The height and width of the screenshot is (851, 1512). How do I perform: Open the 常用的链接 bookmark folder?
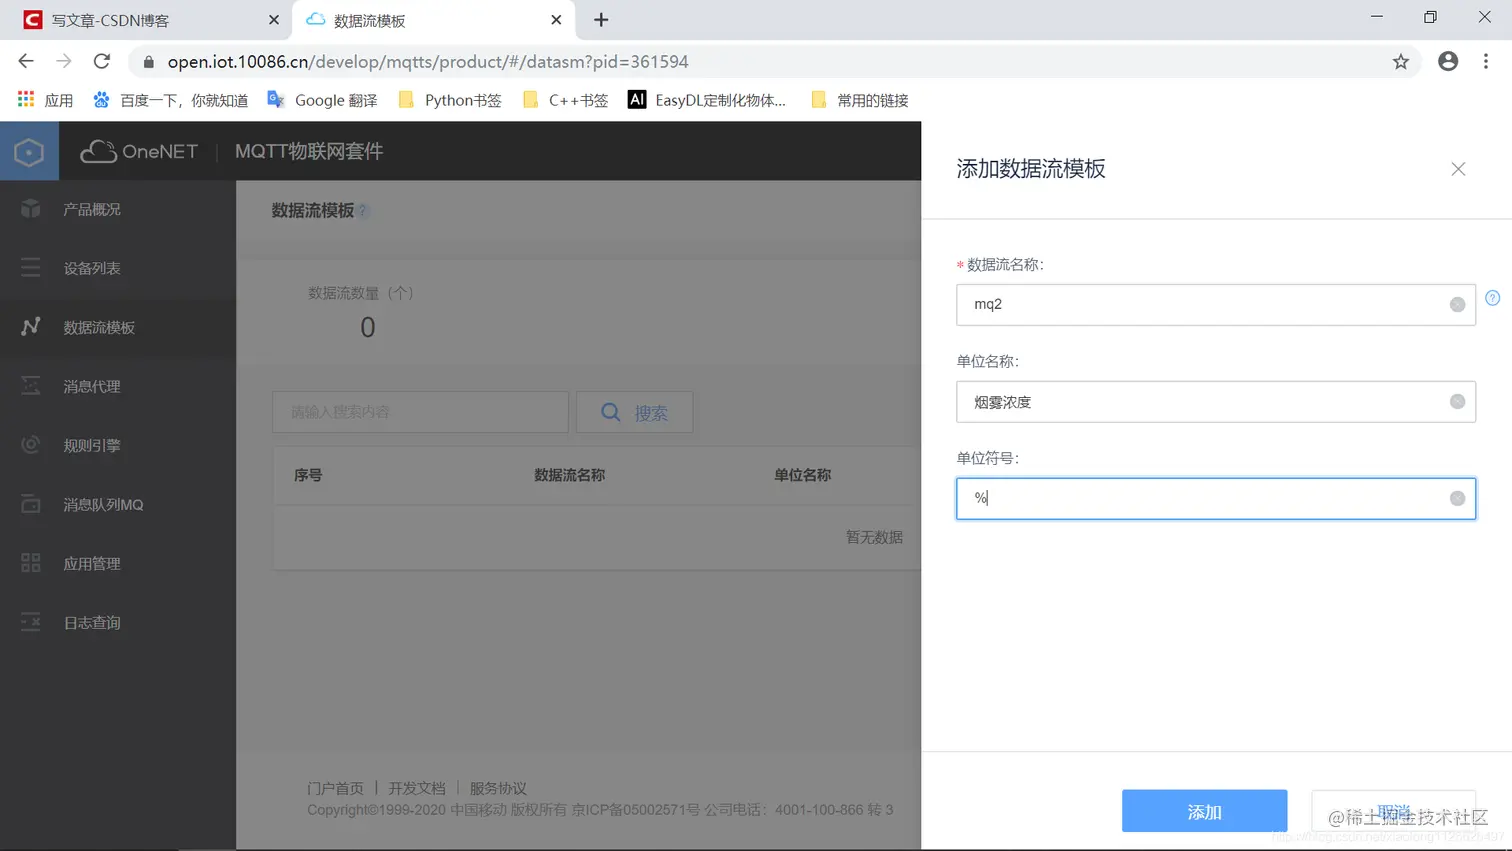(860, 100)
